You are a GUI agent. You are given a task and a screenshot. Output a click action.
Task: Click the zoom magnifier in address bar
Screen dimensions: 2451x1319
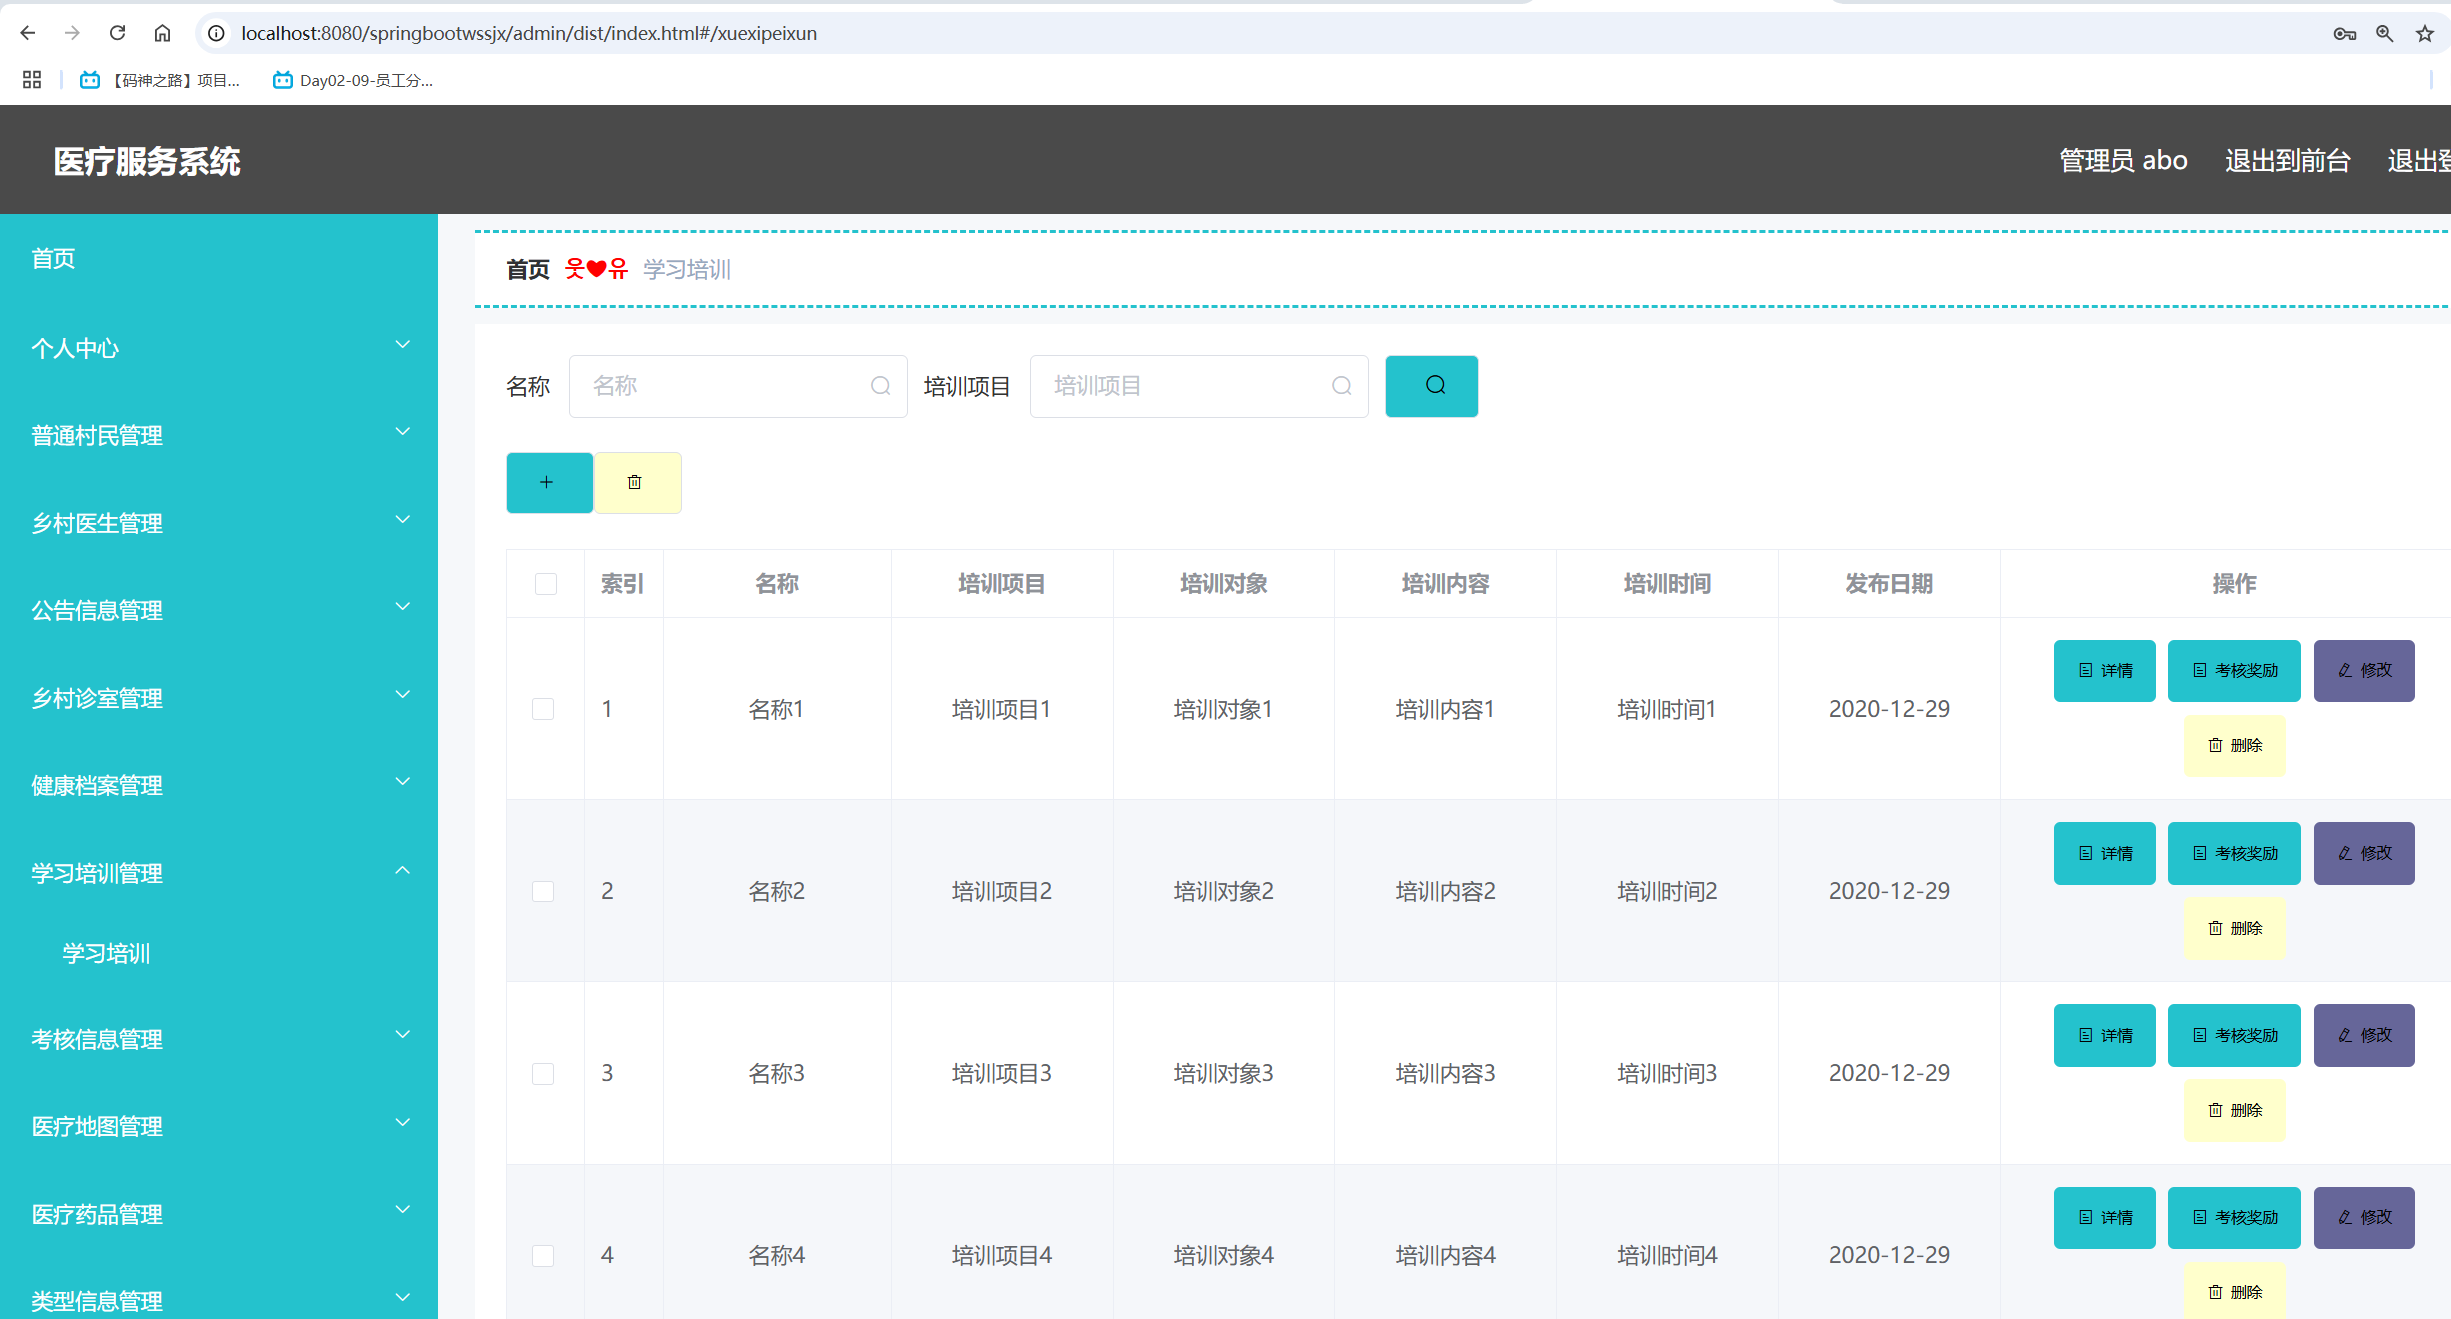coord(2385,33)
